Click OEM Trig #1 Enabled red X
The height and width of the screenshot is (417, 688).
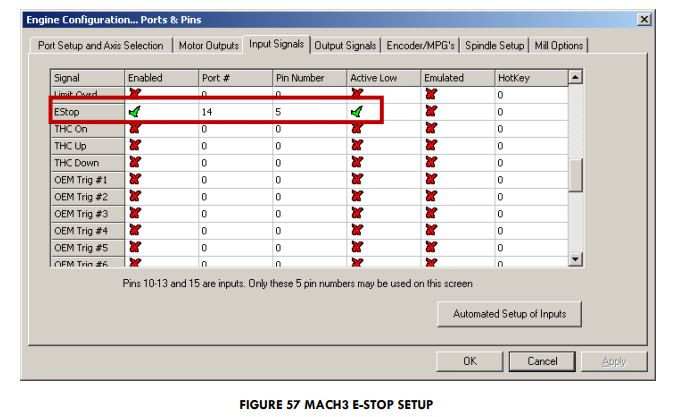[135, 180]
